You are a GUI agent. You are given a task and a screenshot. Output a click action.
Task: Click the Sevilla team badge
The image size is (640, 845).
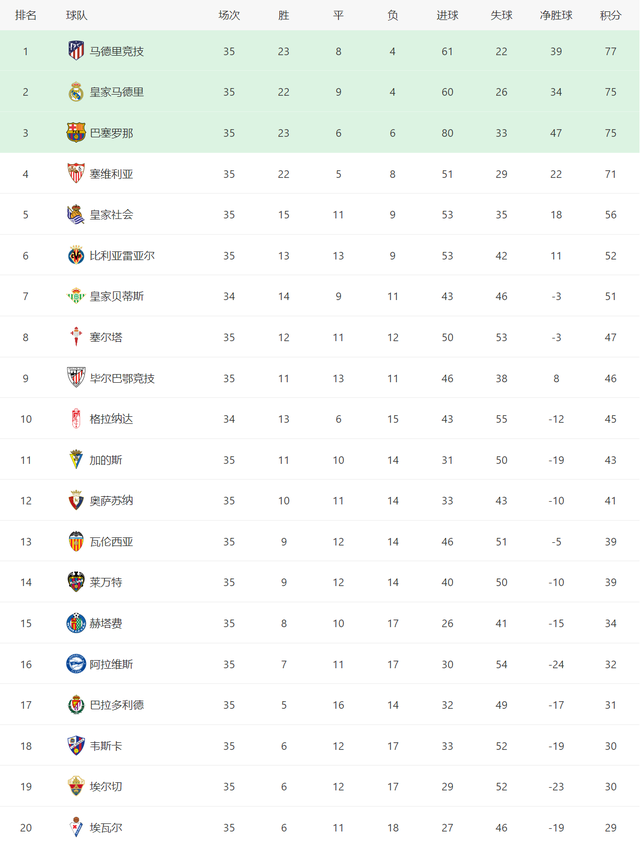76,174
